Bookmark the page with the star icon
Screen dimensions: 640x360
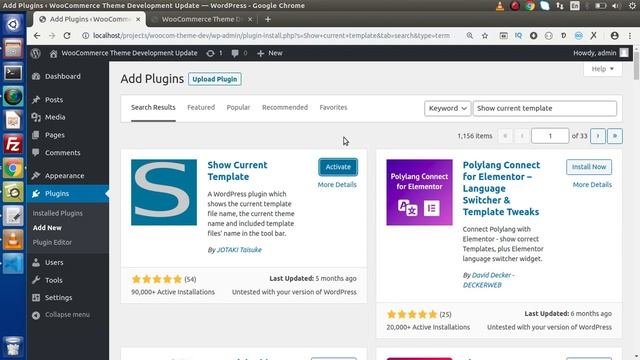click(485, 36)
